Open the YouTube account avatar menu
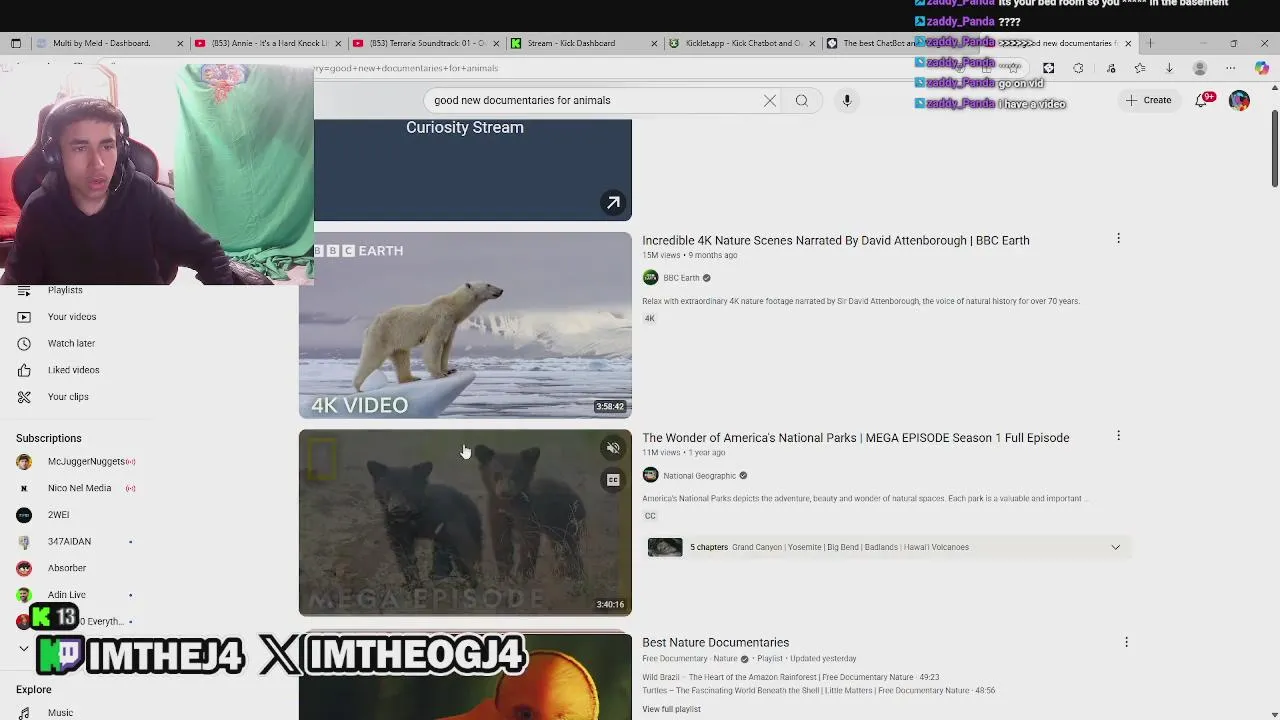This screenshot has width=1280, height=720. click(1239, 100)
